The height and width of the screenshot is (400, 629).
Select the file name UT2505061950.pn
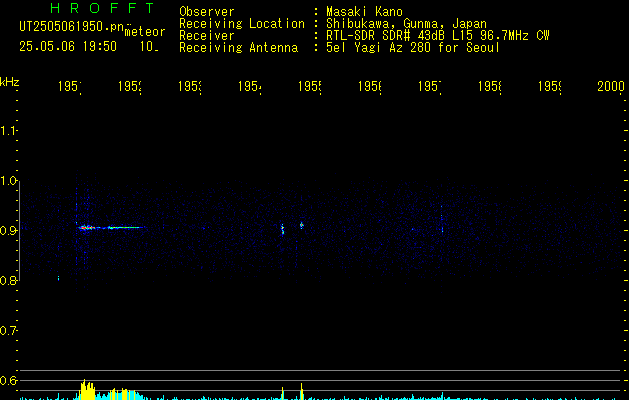(x=71, y=26)
